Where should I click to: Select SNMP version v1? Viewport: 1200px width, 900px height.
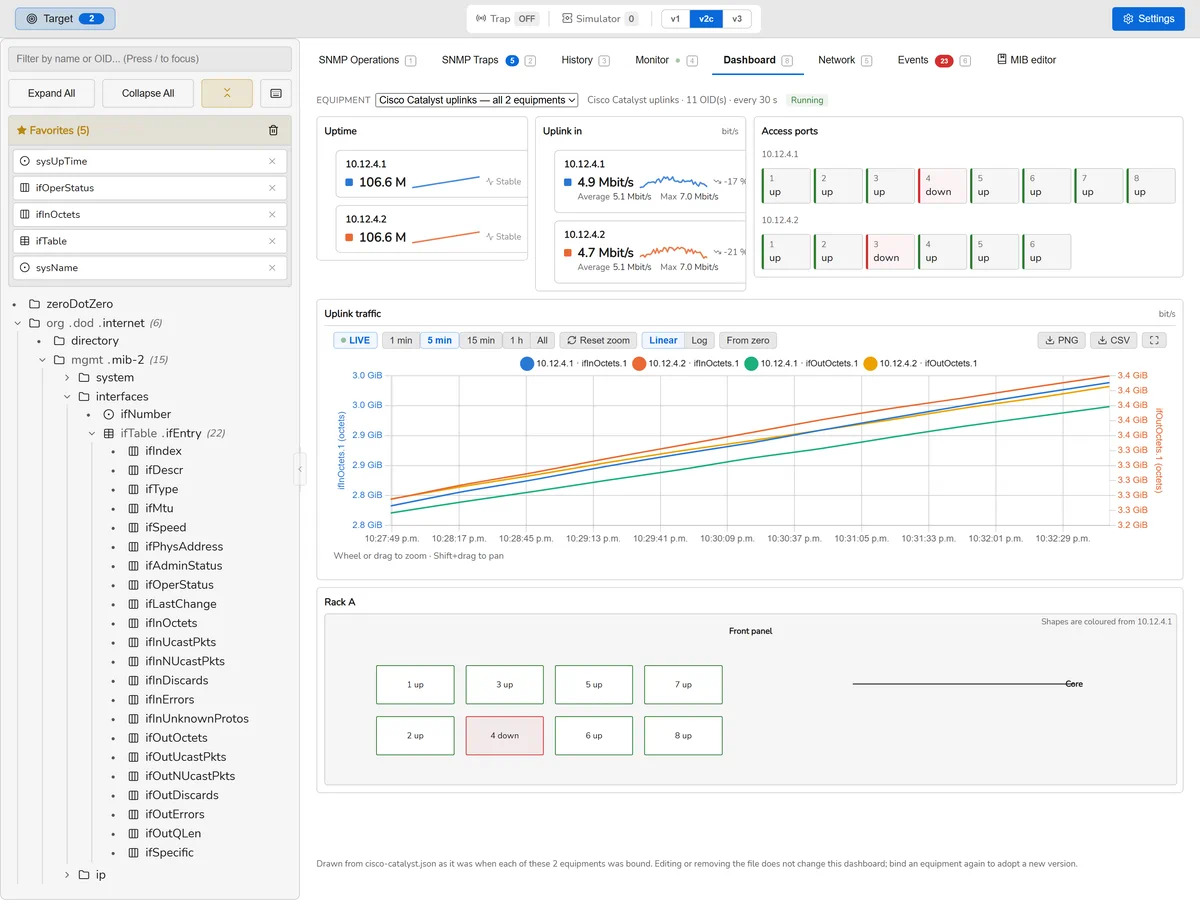[x=676, y=19]
